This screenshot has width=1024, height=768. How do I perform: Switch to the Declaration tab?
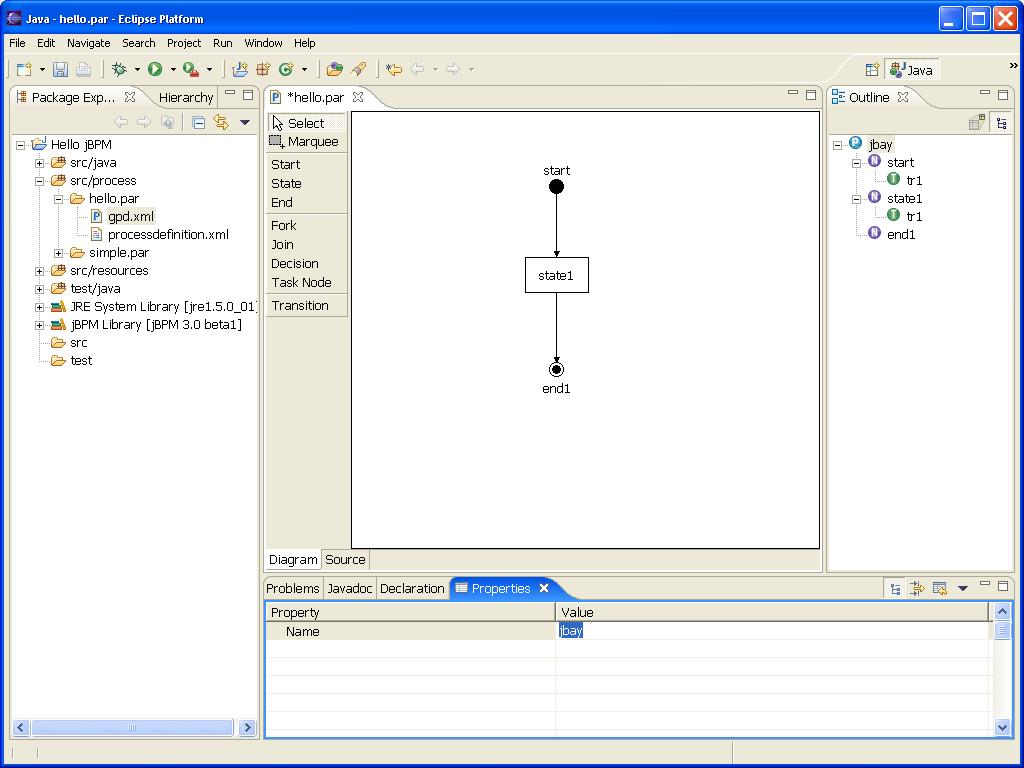[412, 588]
